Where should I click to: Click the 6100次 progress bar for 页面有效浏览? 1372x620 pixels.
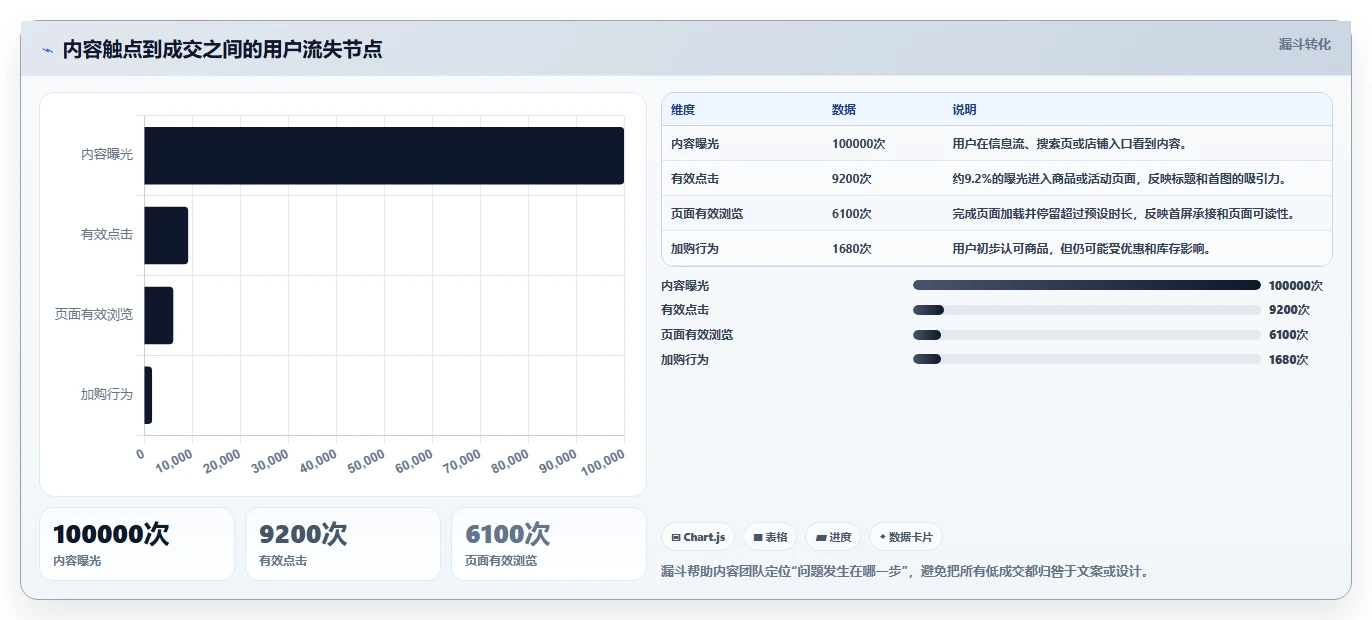(x=1087, y=335)
